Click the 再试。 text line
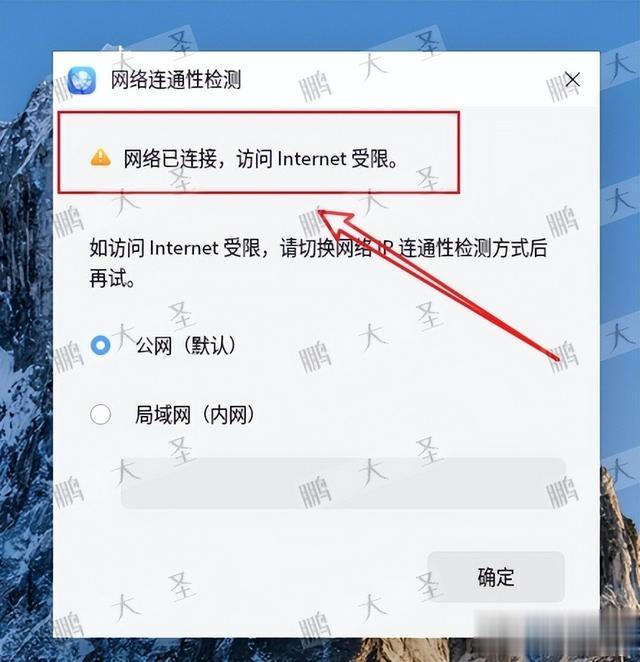640x662 pixels. point(112,279)
